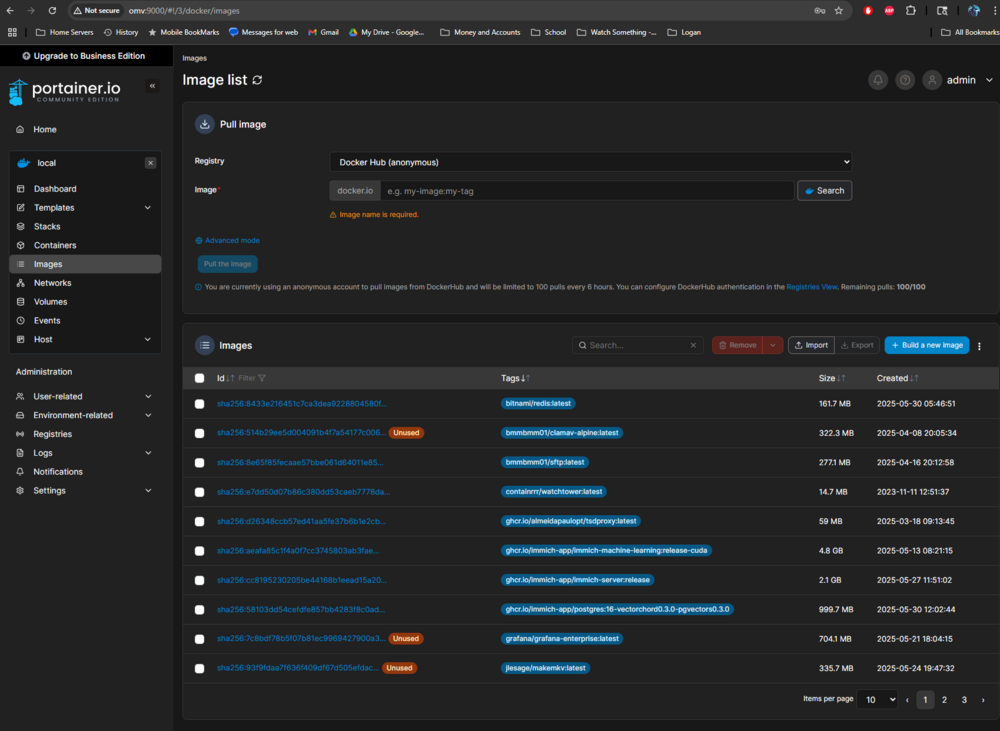
Task: Expand the Host sidebar section
Action: [x=148, y=339]
